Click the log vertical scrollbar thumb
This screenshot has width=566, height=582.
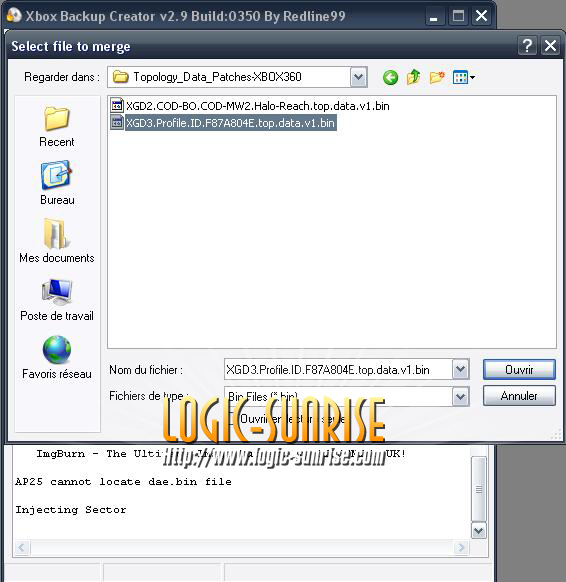tap(478, 489)
